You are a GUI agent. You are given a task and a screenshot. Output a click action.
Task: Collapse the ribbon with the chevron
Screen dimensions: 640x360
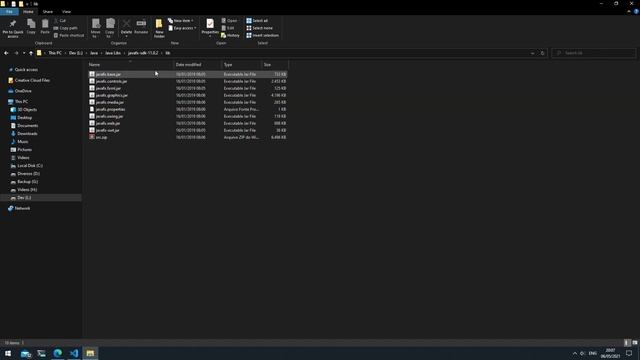[x=629, y=12]
